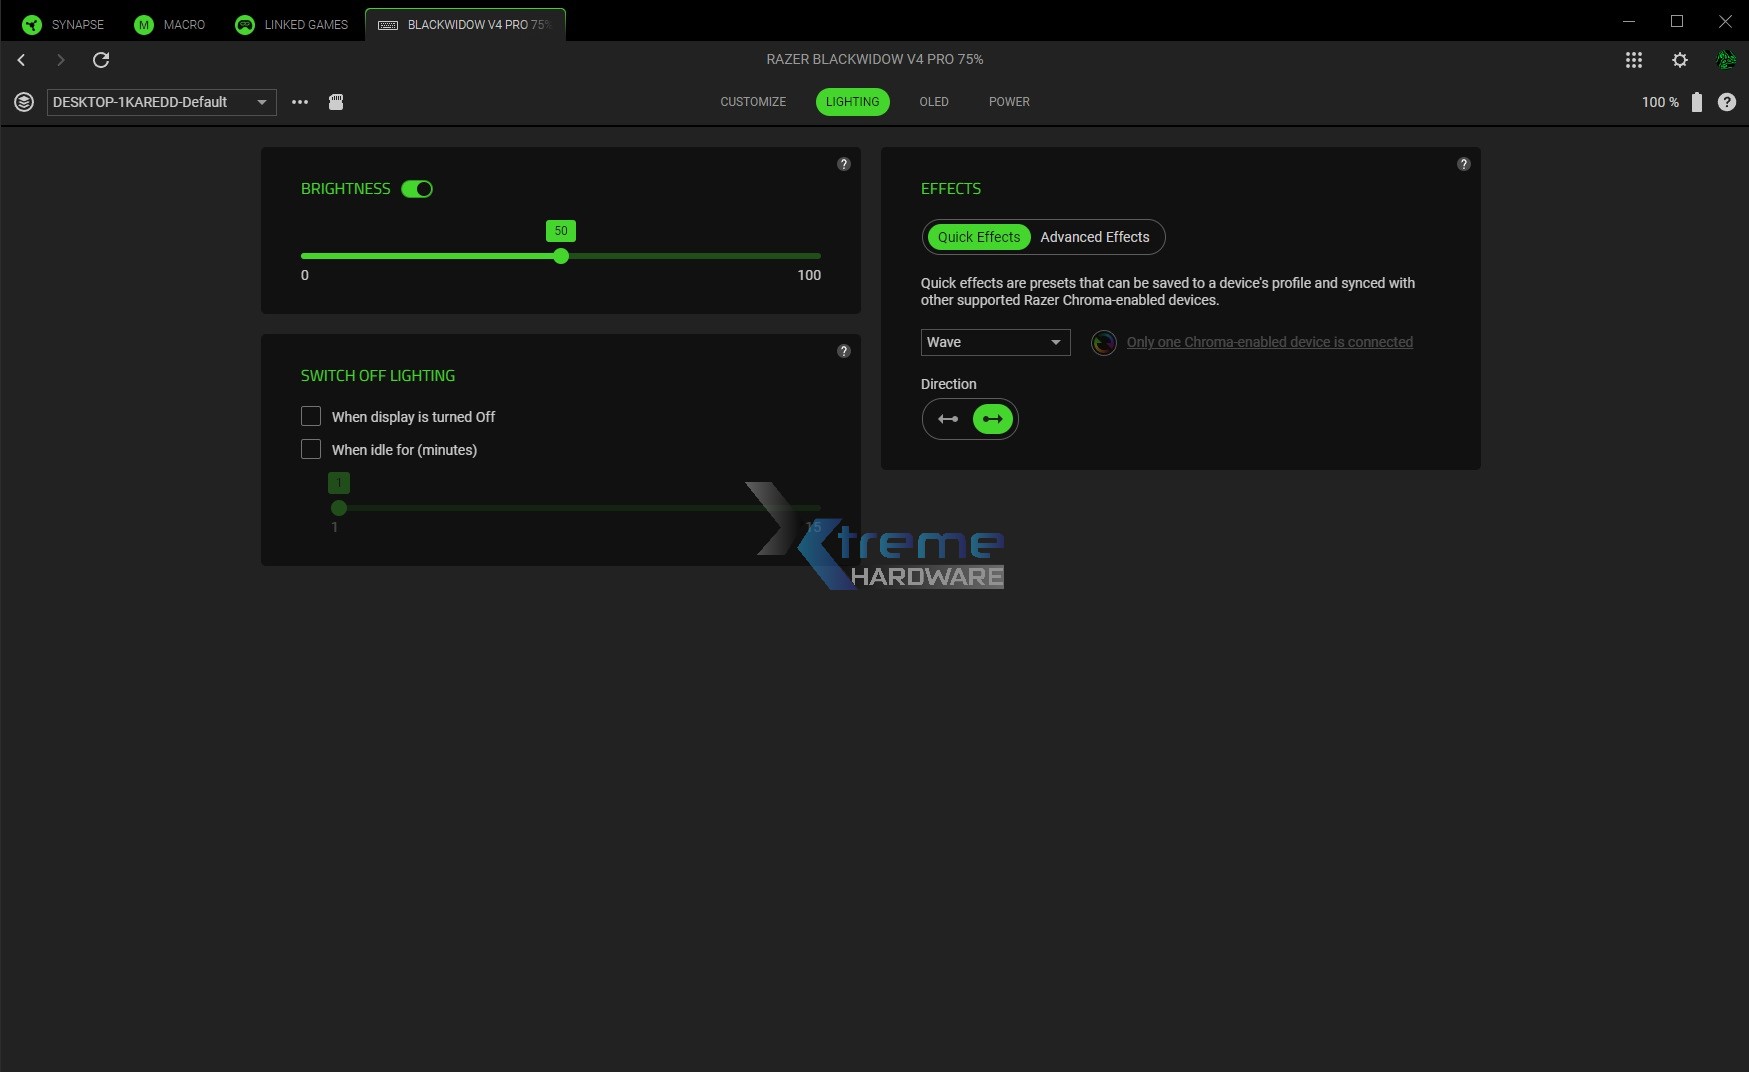Open the DESKTOP-1KAREDD-Default profile dropdown
This screenshot has width=1749, height=1072.
[x=160, y=102]
